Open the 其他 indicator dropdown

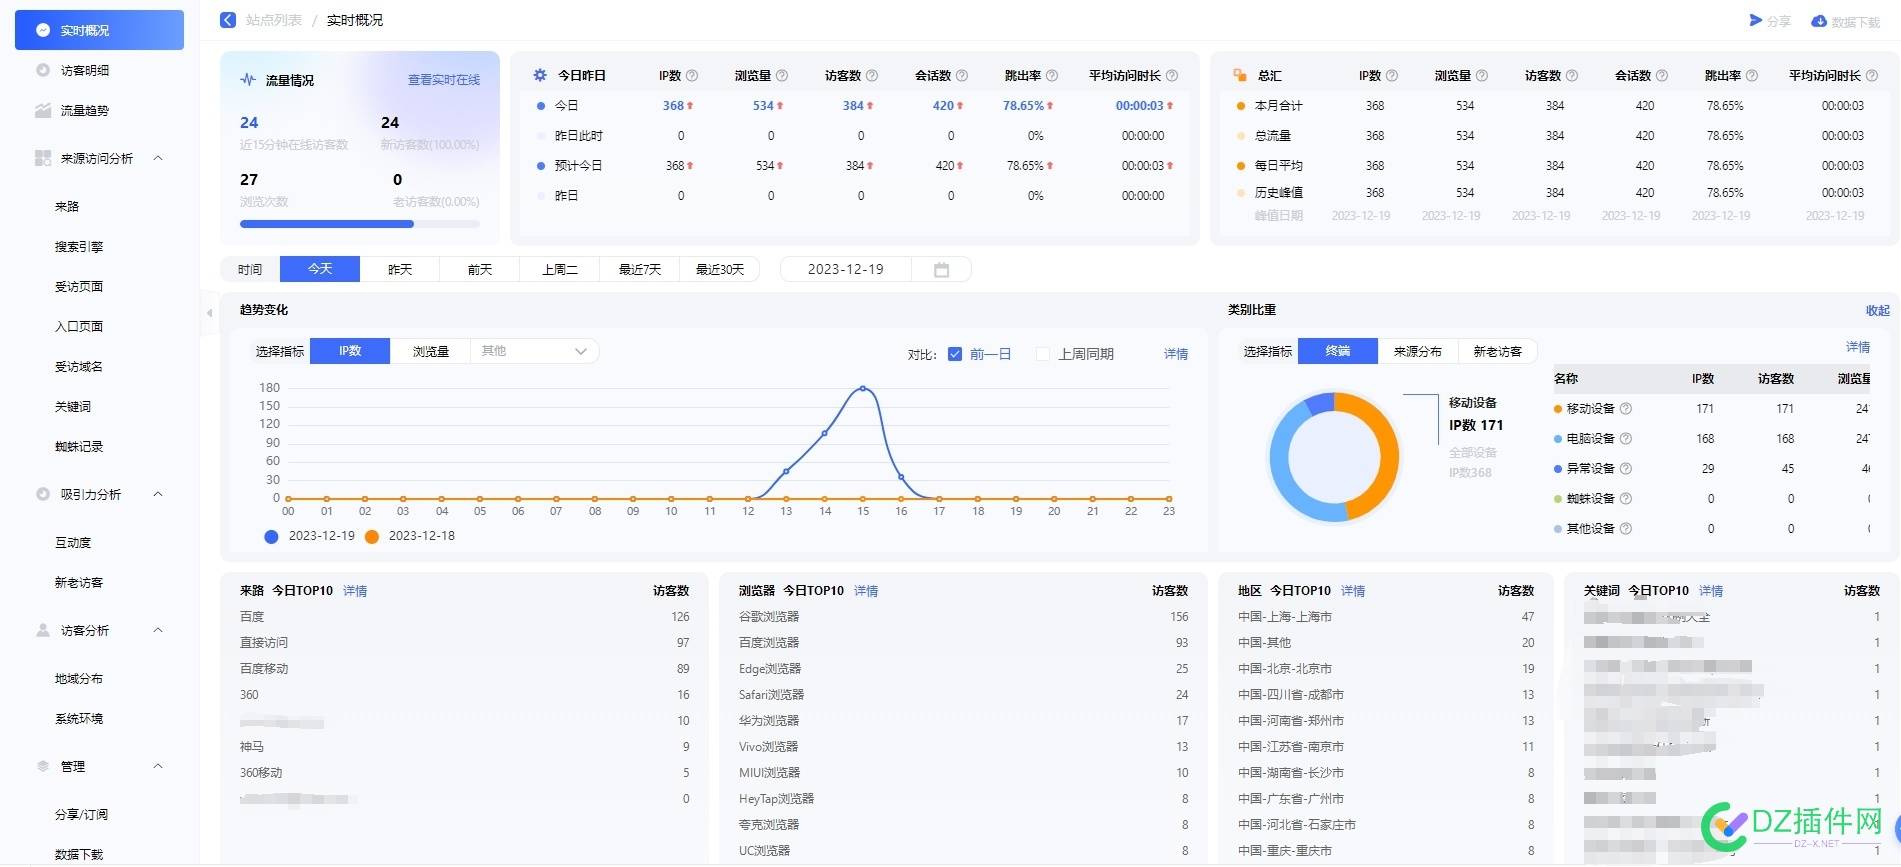tap(535, 351)
